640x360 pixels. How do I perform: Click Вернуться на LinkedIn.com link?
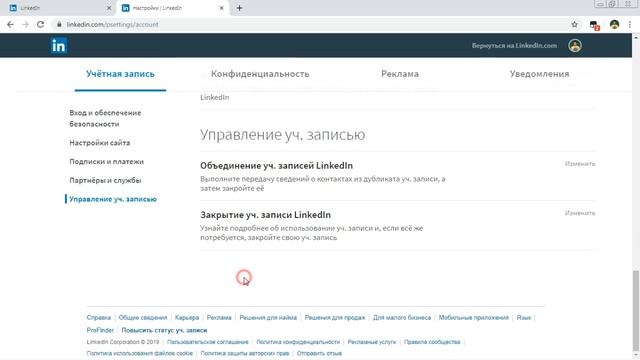pyautogui.click(x=514, y=46)
